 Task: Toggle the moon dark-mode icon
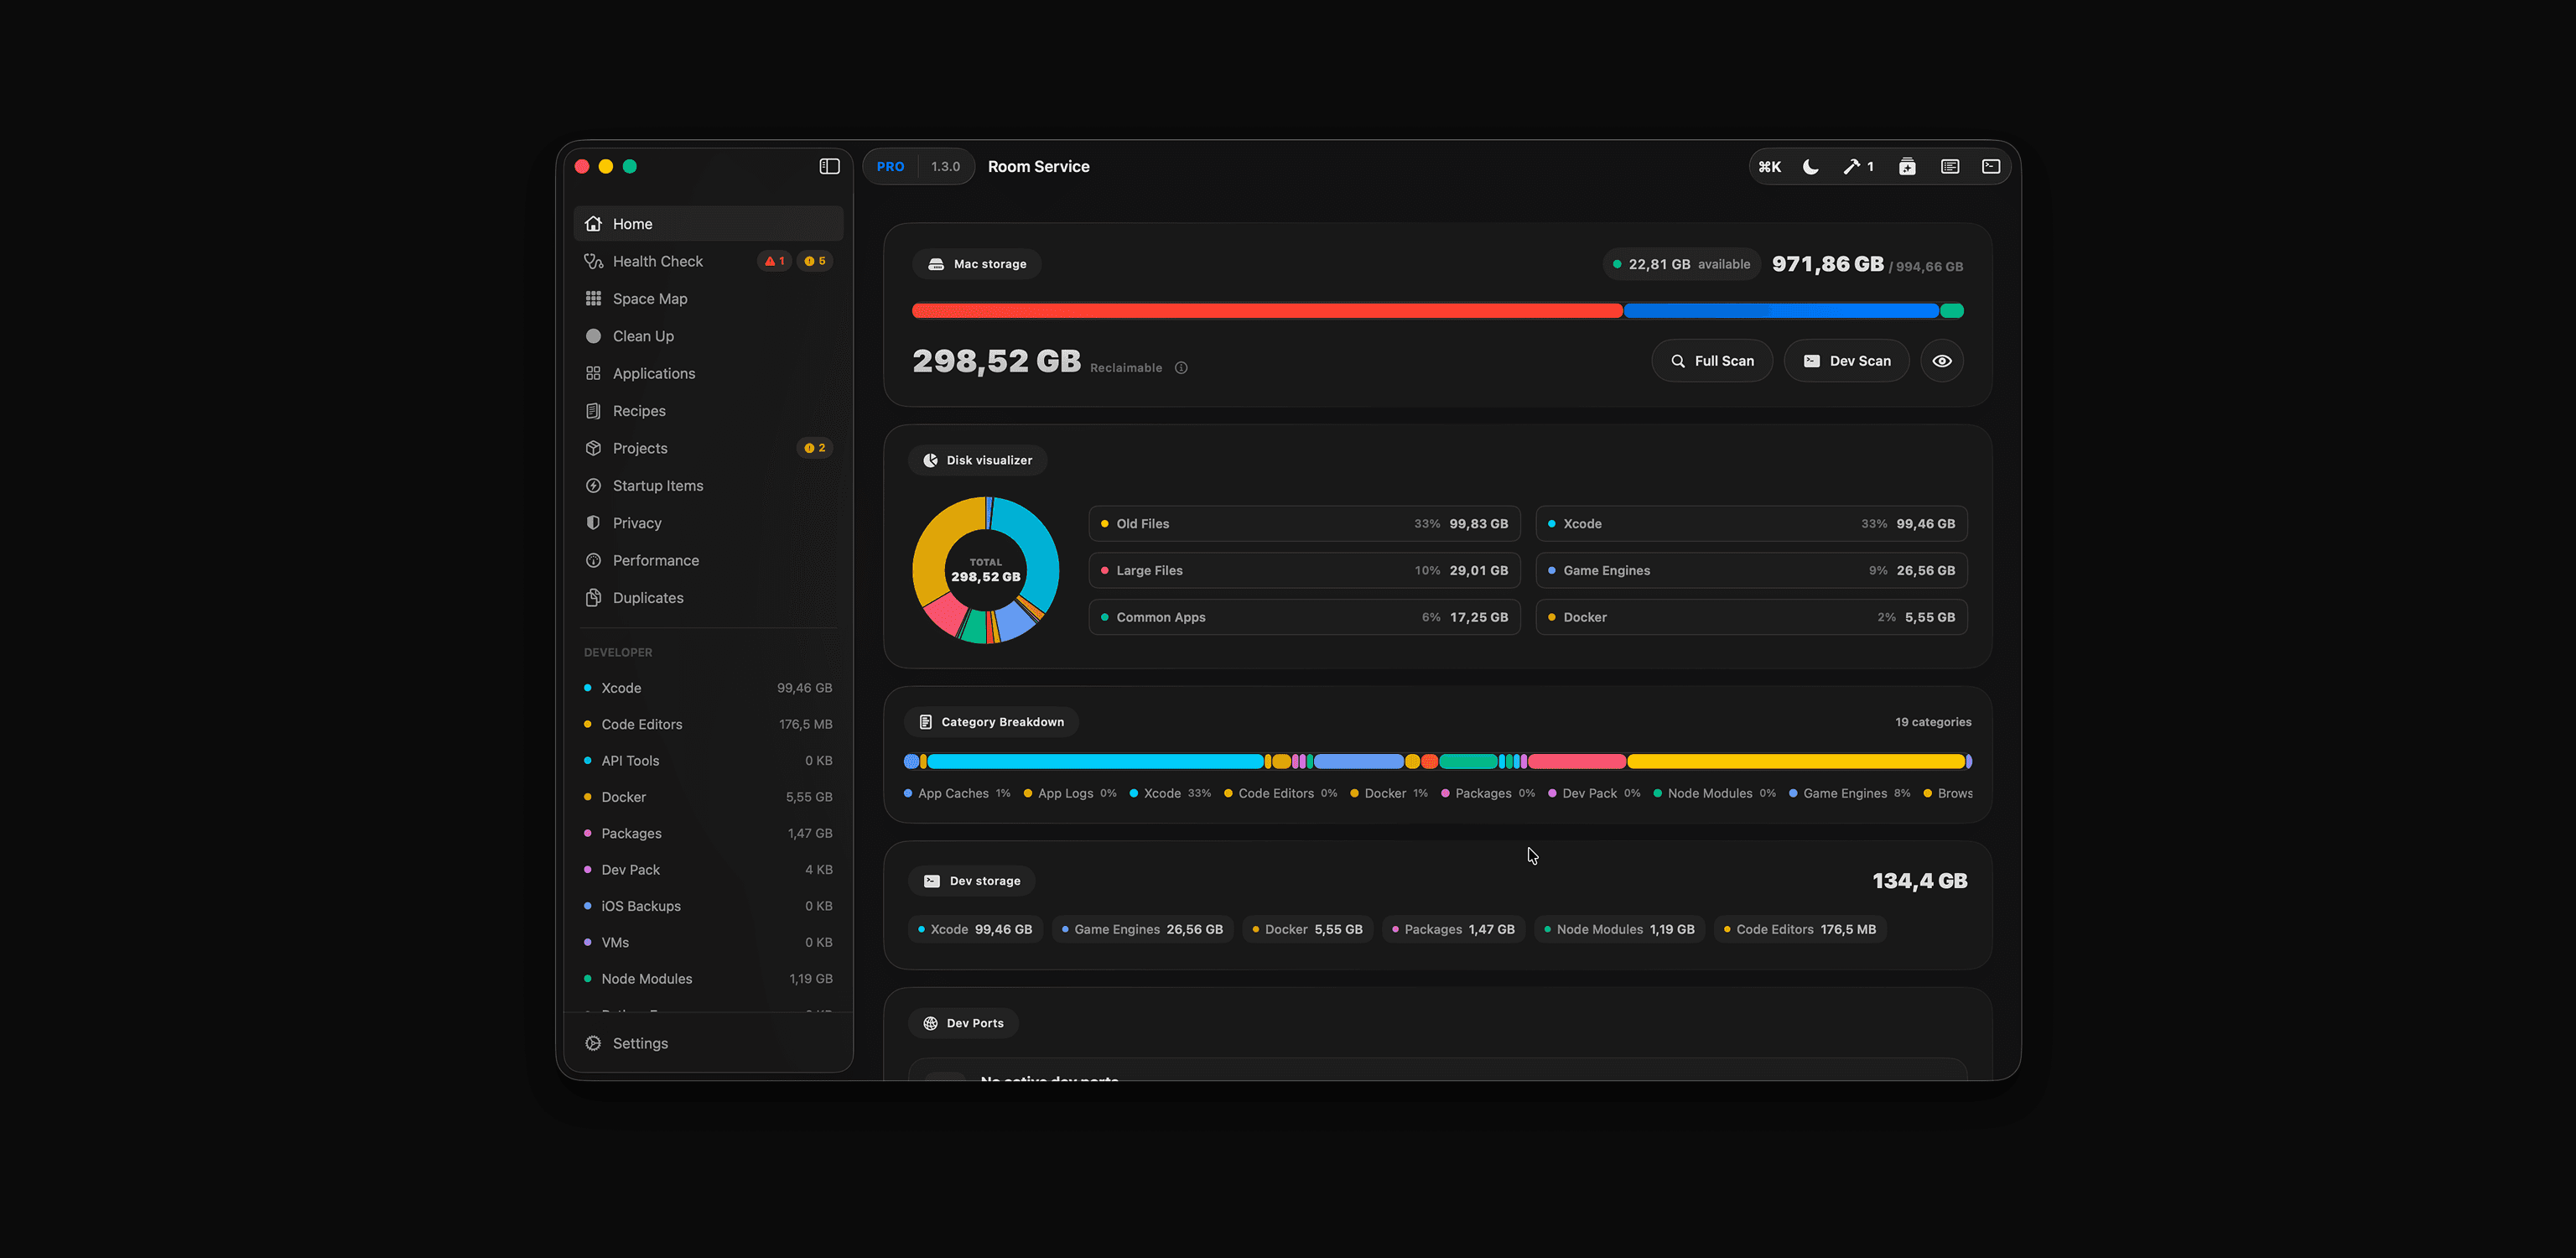(1810, 167)
